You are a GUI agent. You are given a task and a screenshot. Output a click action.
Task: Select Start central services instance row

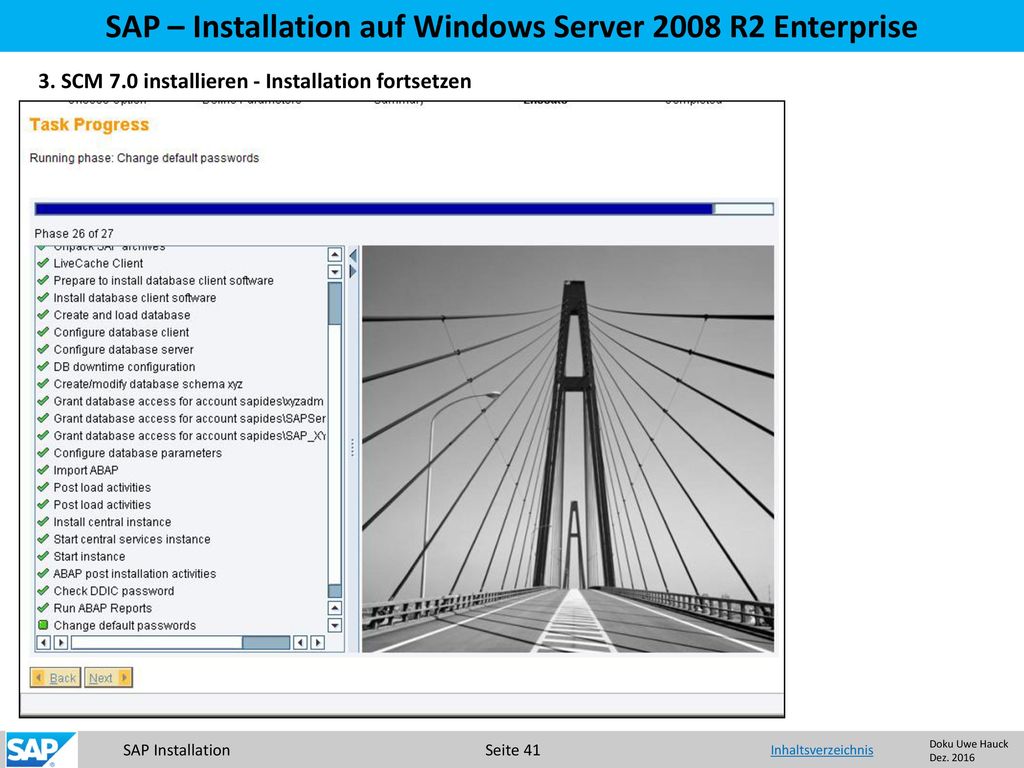point(131,539)
